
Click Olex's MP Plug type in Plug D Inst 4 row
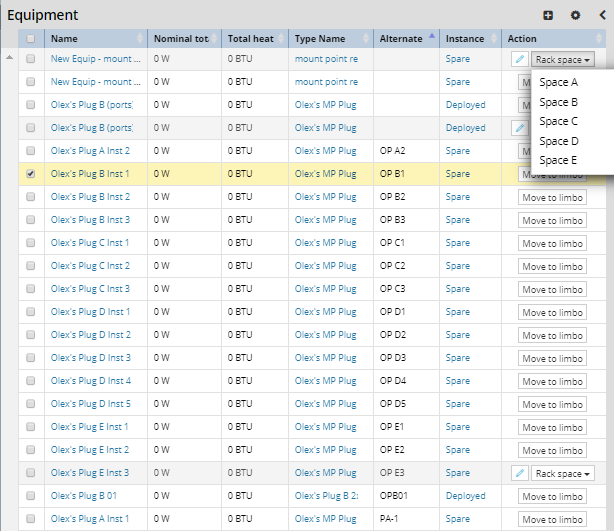click(x=325, y=381)
